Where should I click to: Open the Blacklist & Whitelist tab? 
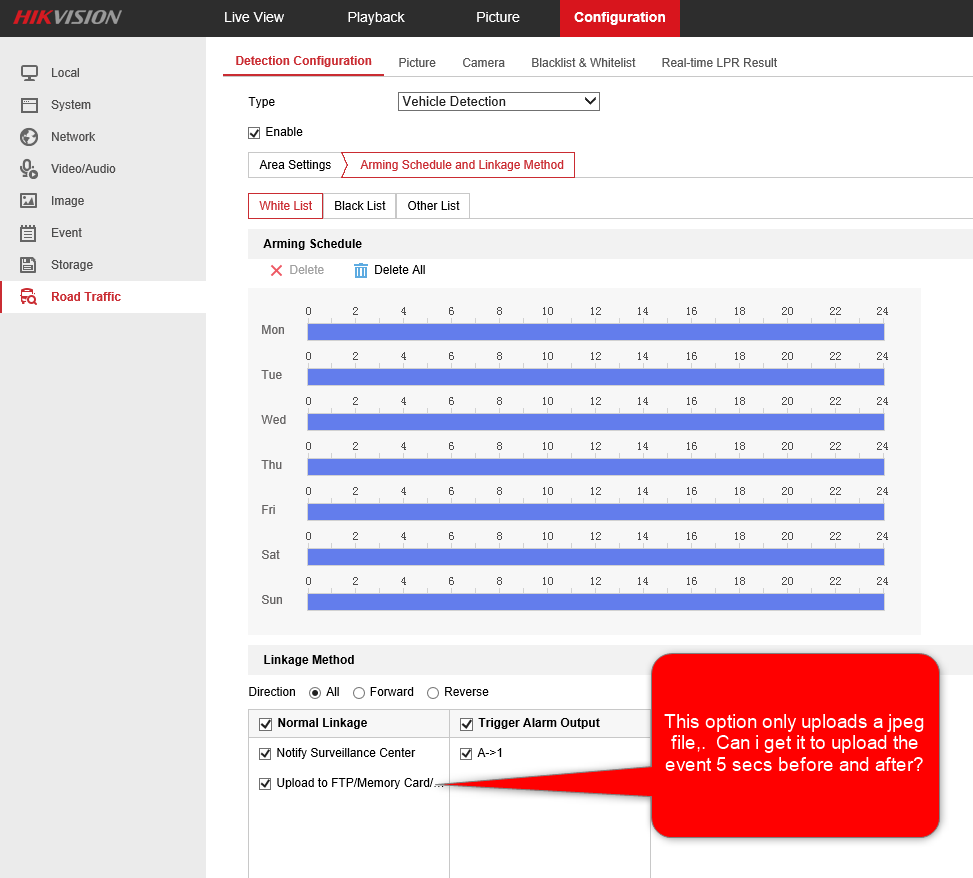[x=583, y=62]
